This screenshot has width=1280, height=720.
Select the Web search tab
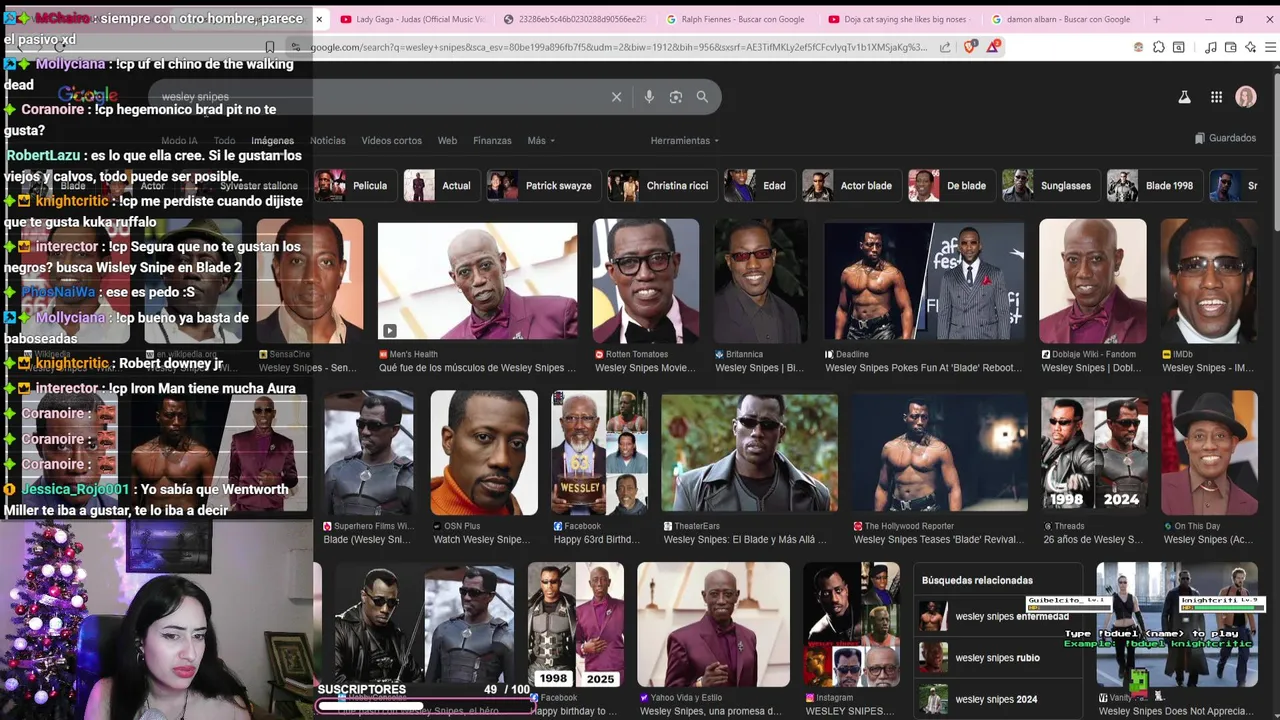447,141
